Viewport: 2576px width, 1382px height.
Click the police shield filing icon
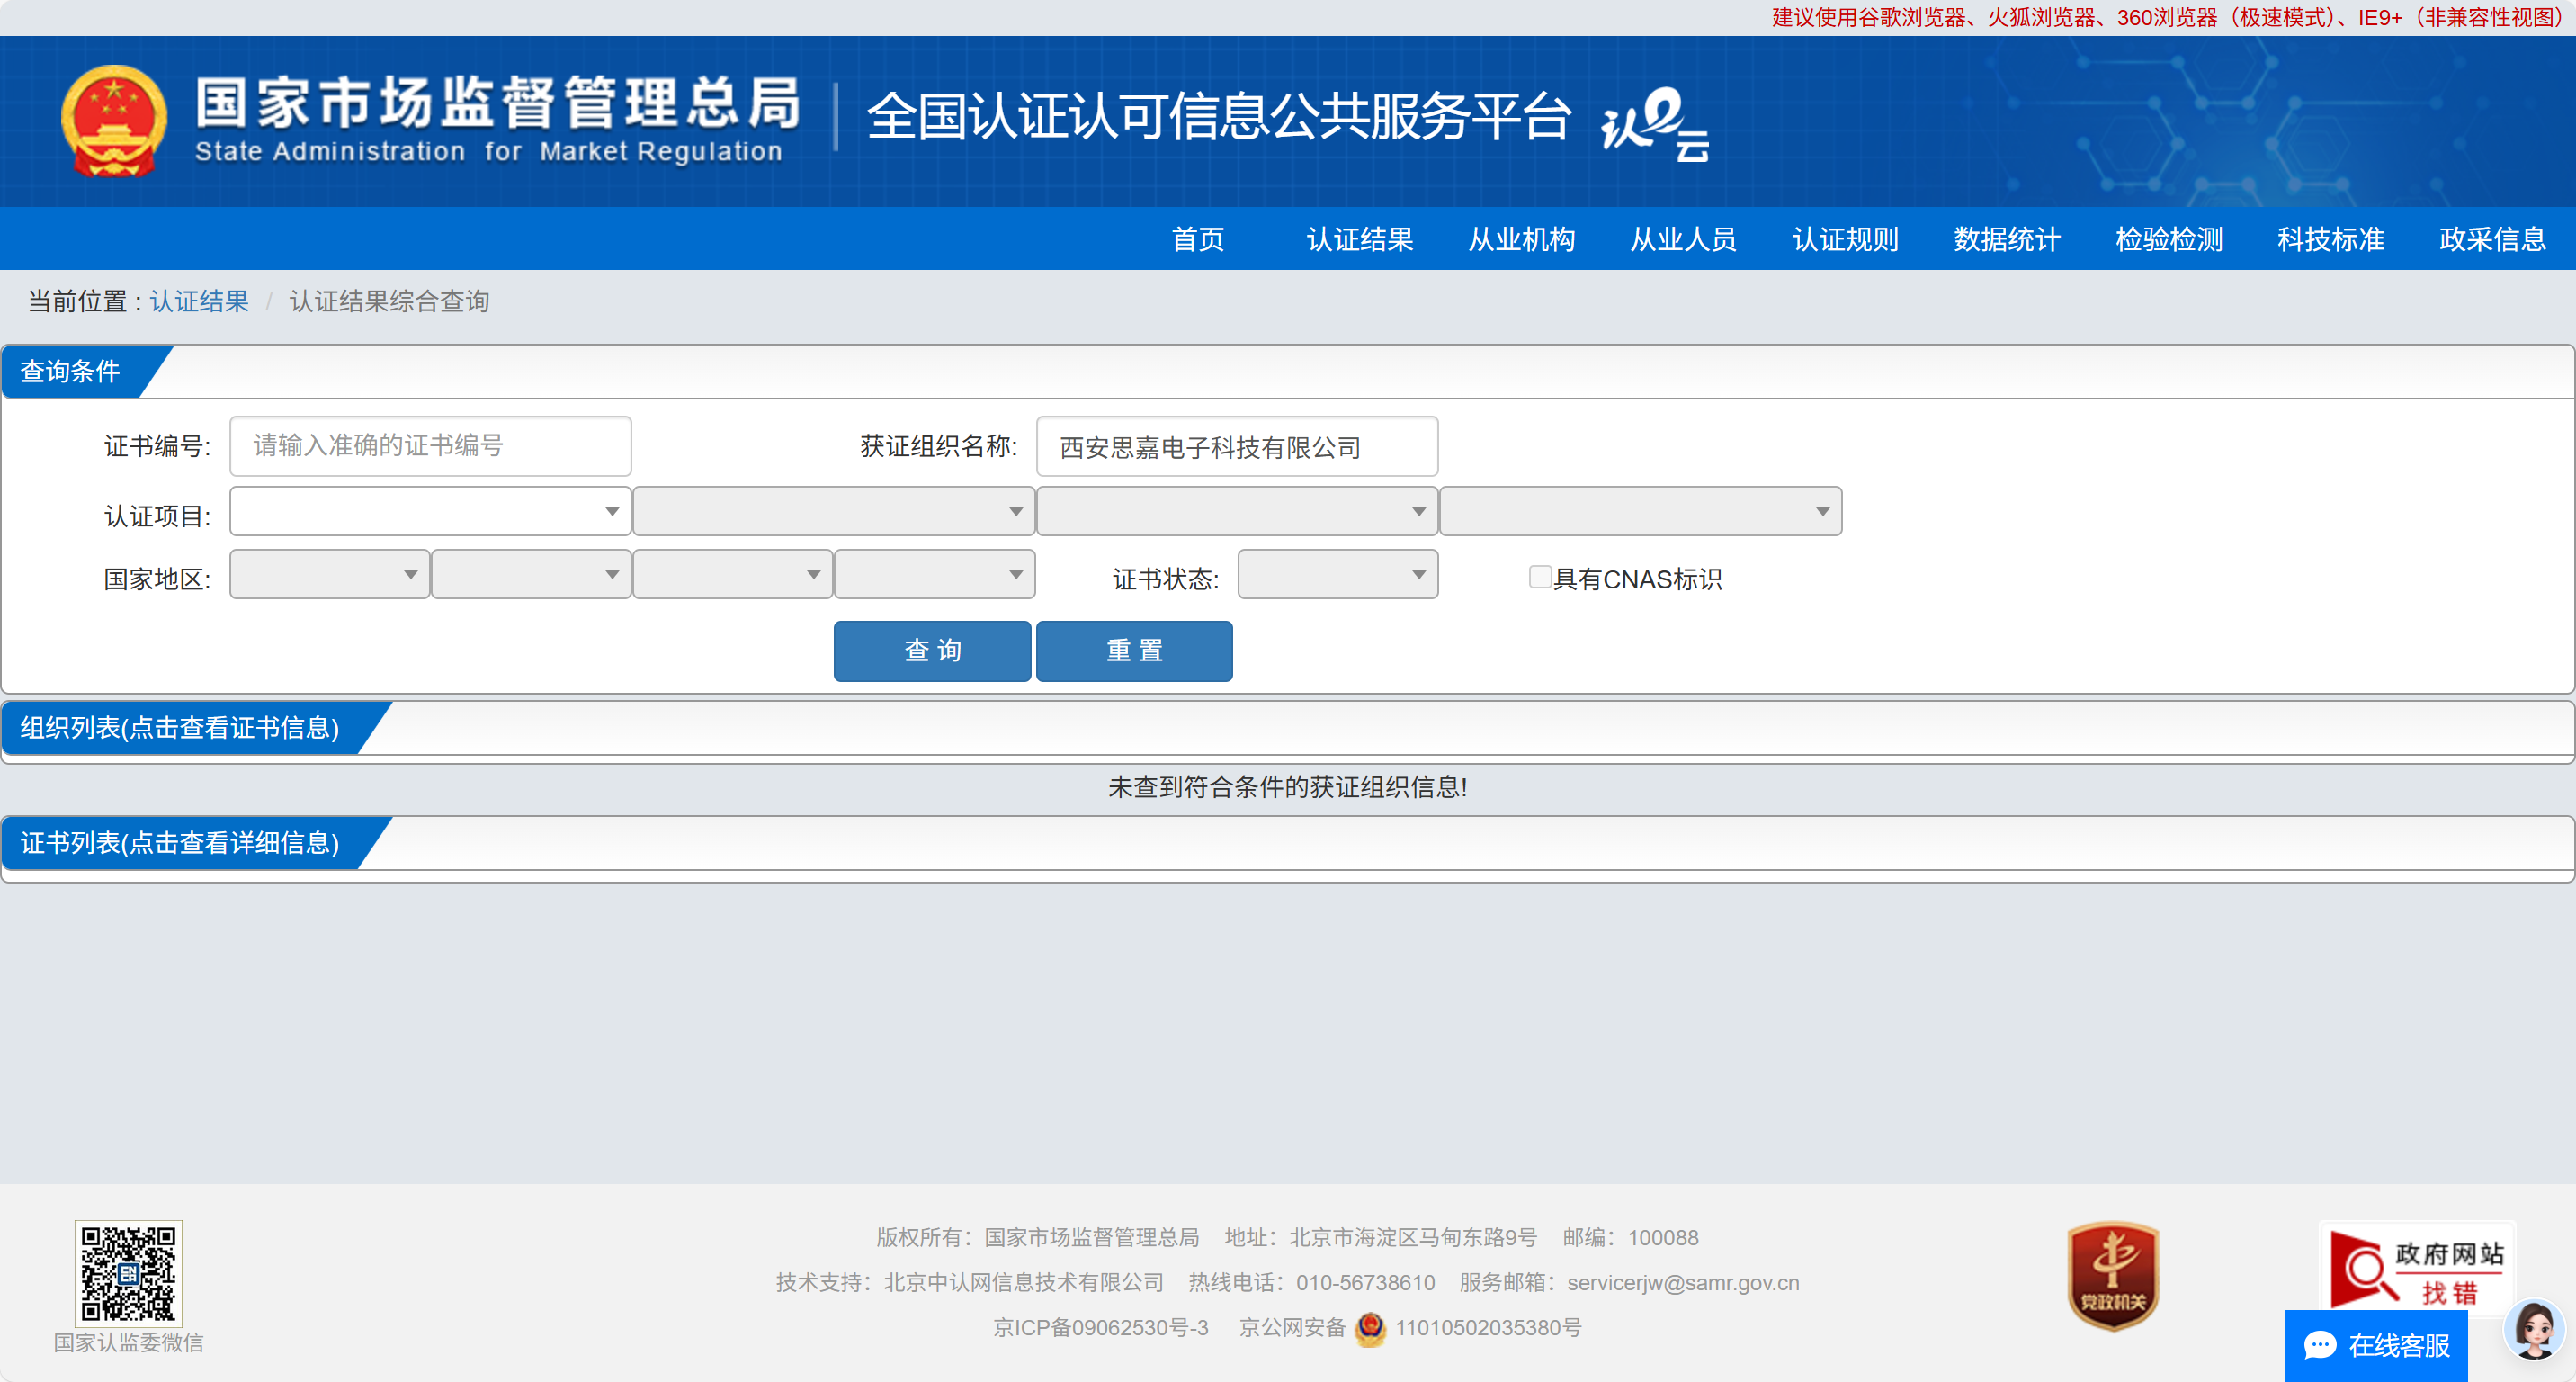tap(1370, 1328)
